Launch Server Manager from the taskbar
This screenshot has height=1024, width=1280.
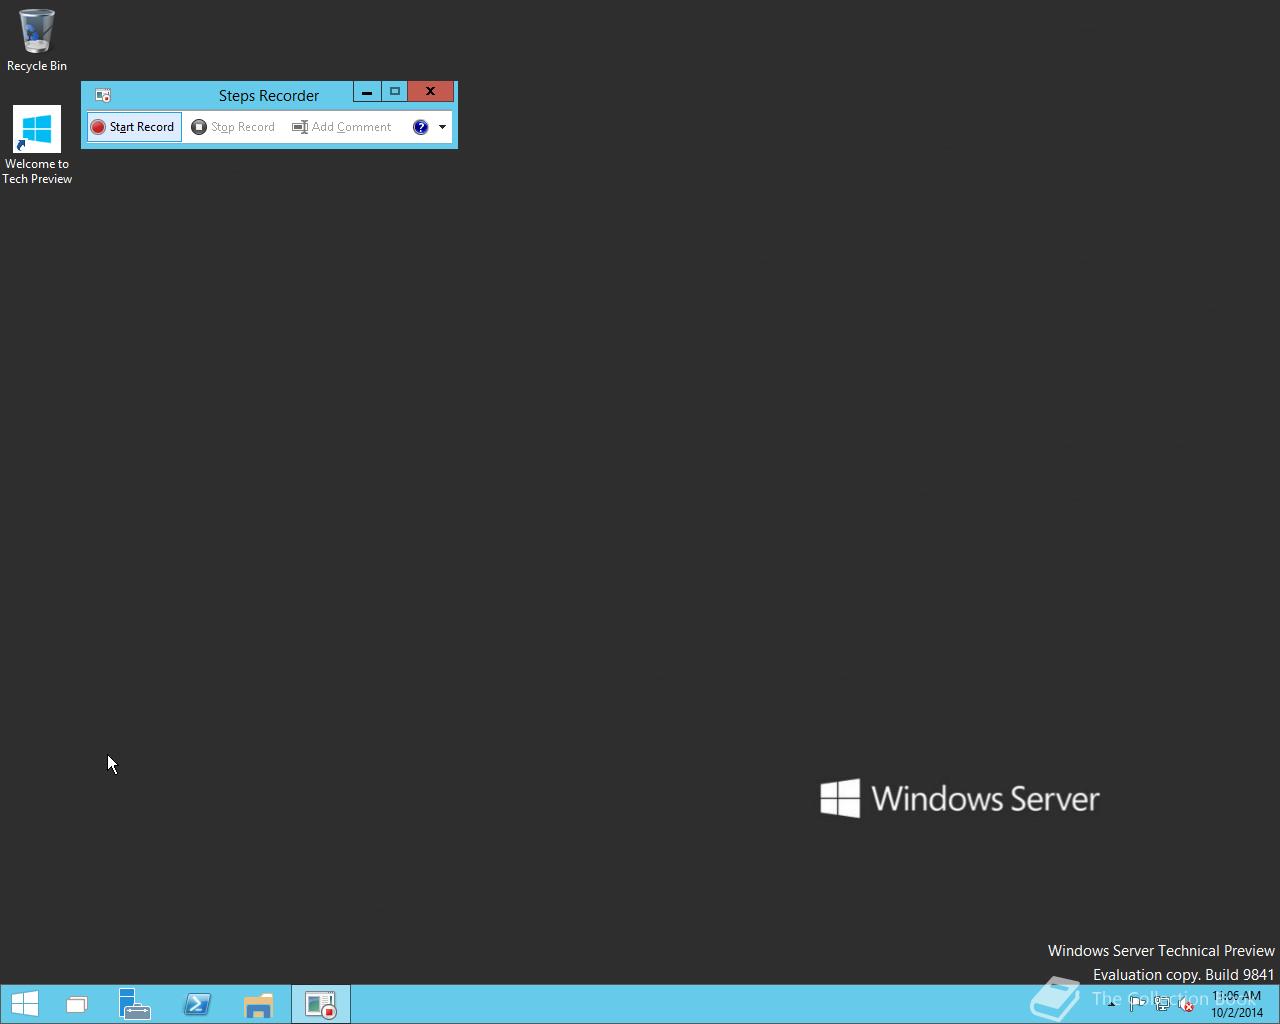tap(135, 1004)
